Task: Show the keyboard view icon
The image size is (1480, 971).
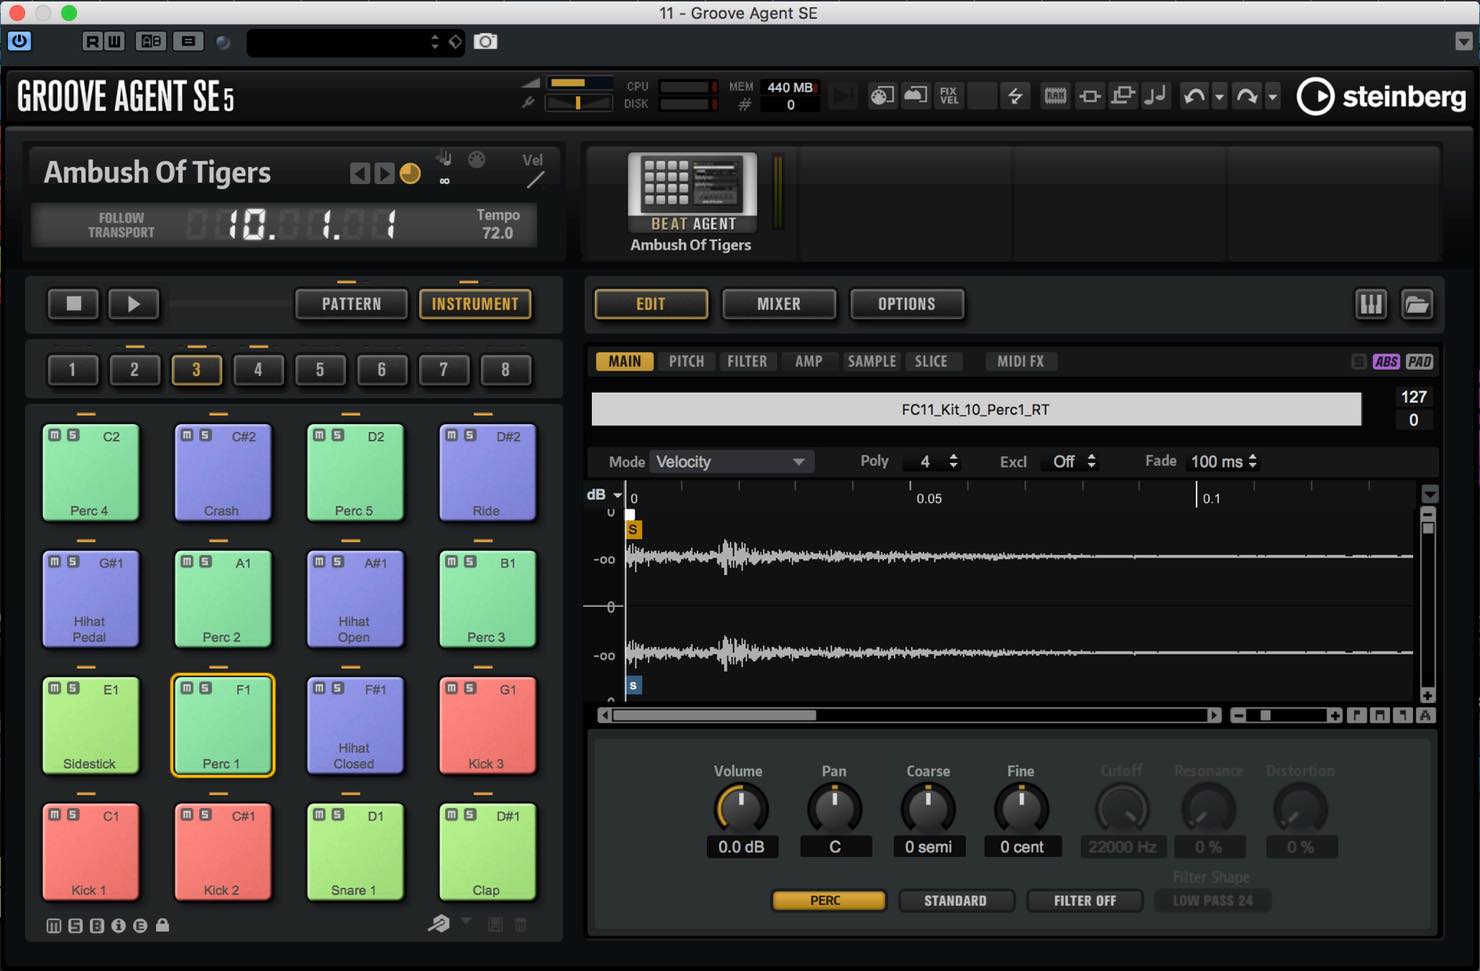Action: pos(1370,304)
